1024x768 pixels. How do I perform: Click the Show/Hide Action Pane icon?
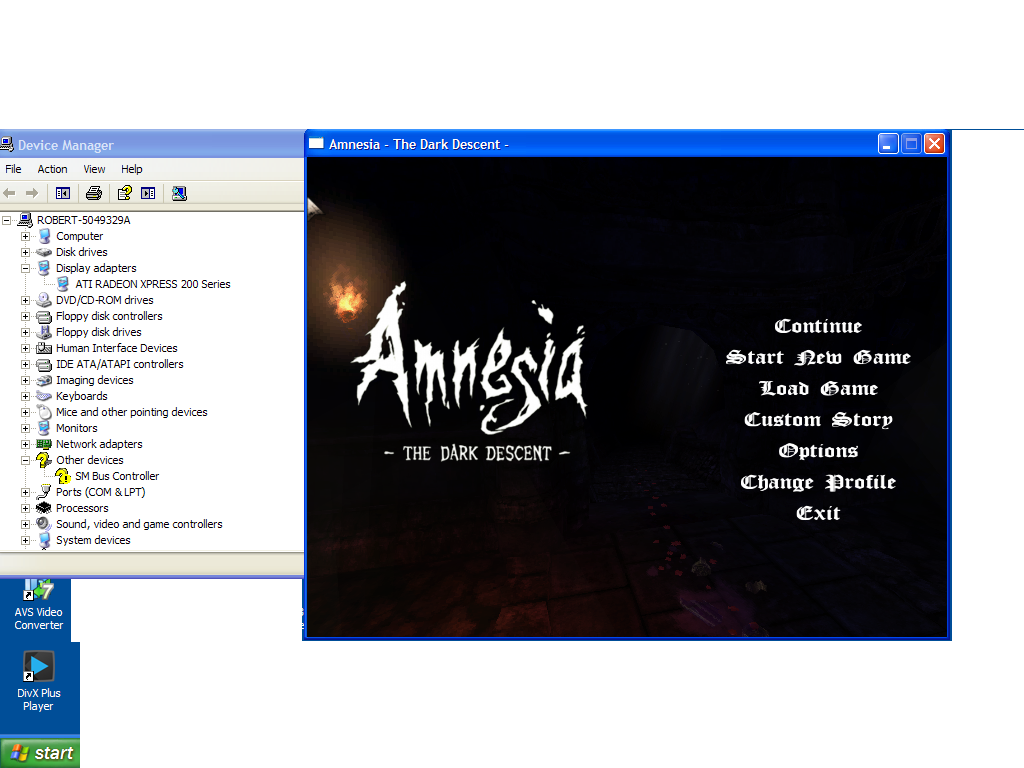(148, 193)
